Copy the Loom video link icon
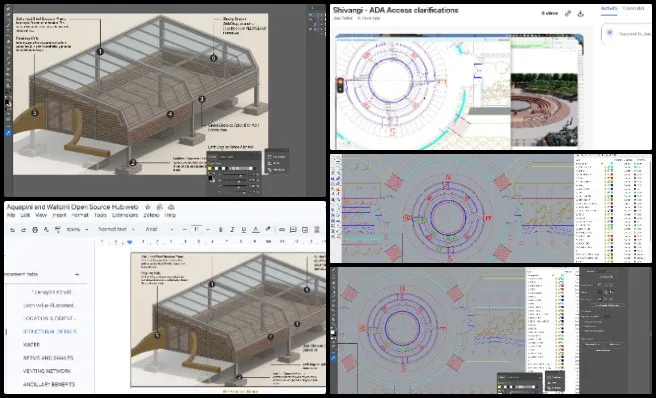 (568, 13)
